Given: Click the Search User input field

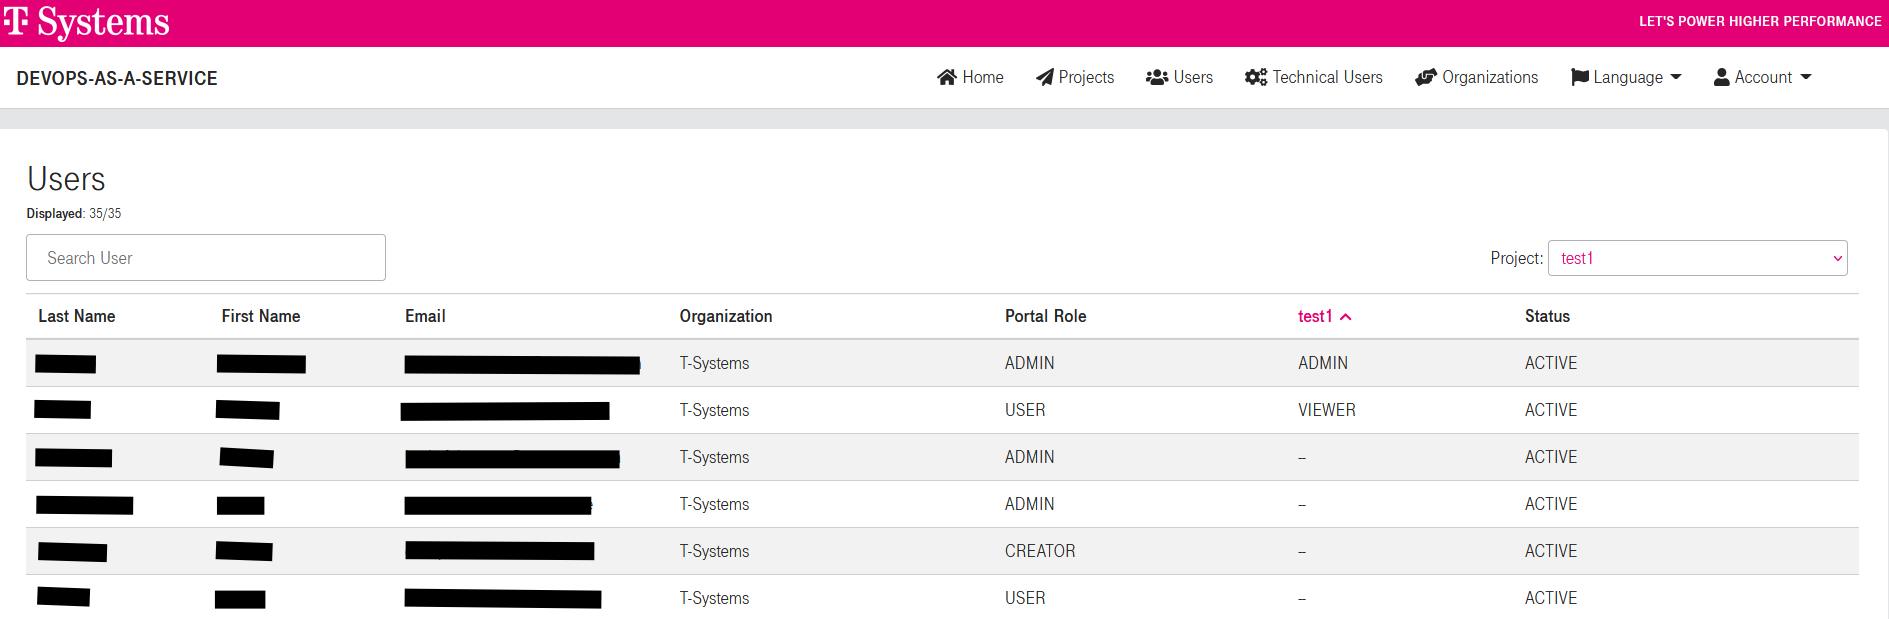Looking at the screenshot, I should 206,258.
